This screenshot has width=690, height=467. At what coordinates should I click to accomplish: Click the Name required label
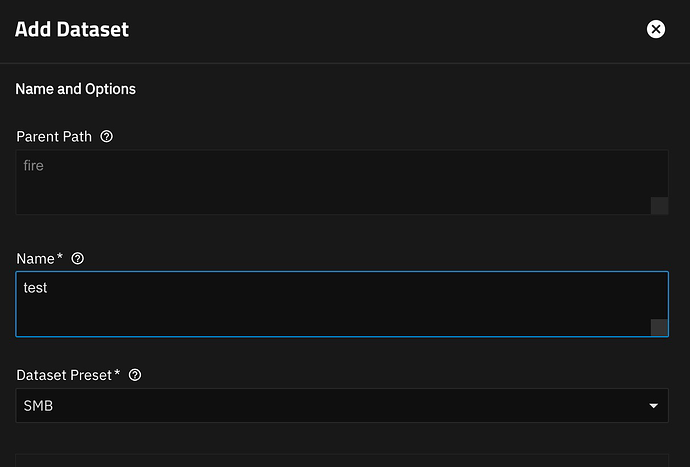[40, 258]
